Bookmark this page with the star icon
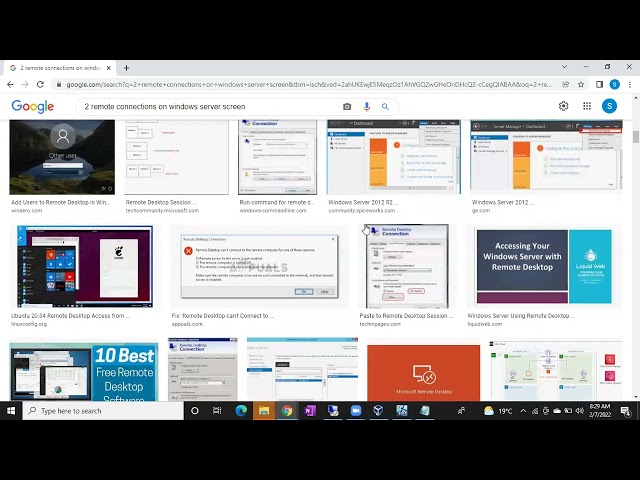This screenshot has height=480, width=640. click(581, 84)
